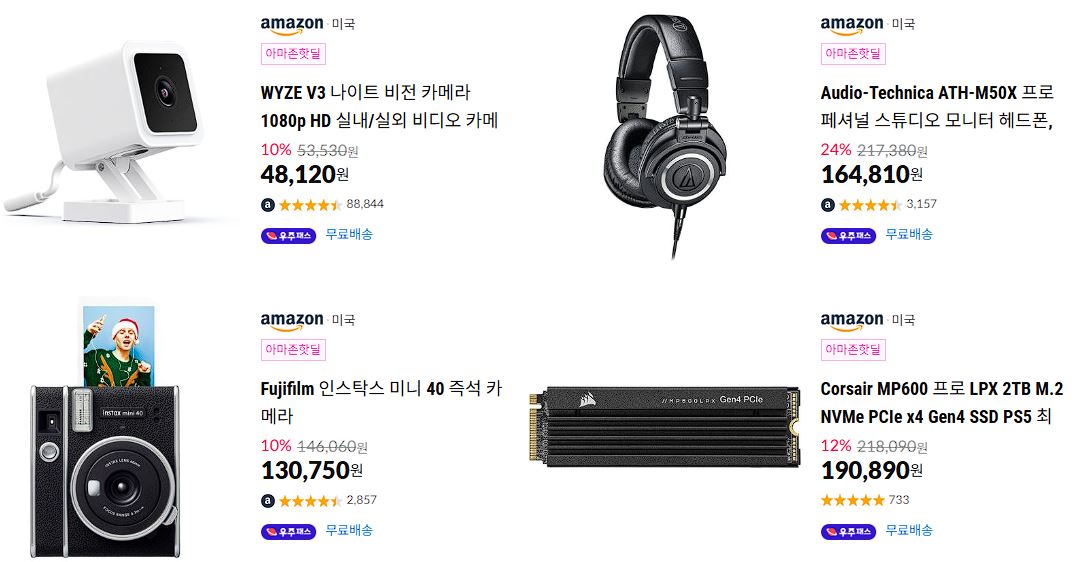This screenshot has width=1078, height=562.
Task: Open the Audio-Technica ATH-M50X product title
Action: (x=937, y=107)
